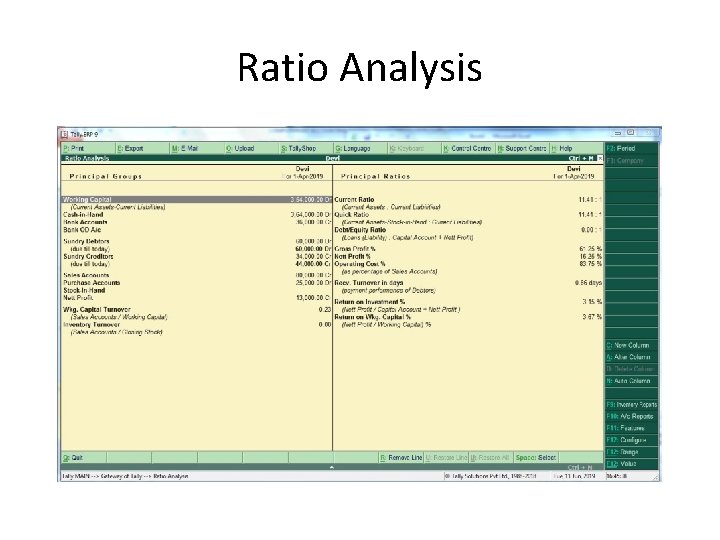Screen dimensions: 720x540
Task: Click the Quick Ratio entry
Action: coord(468,215)
